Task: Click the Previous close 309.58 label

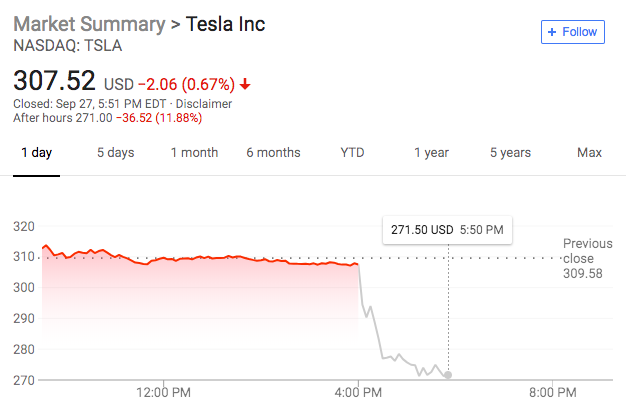Action: tap(587, 258)
